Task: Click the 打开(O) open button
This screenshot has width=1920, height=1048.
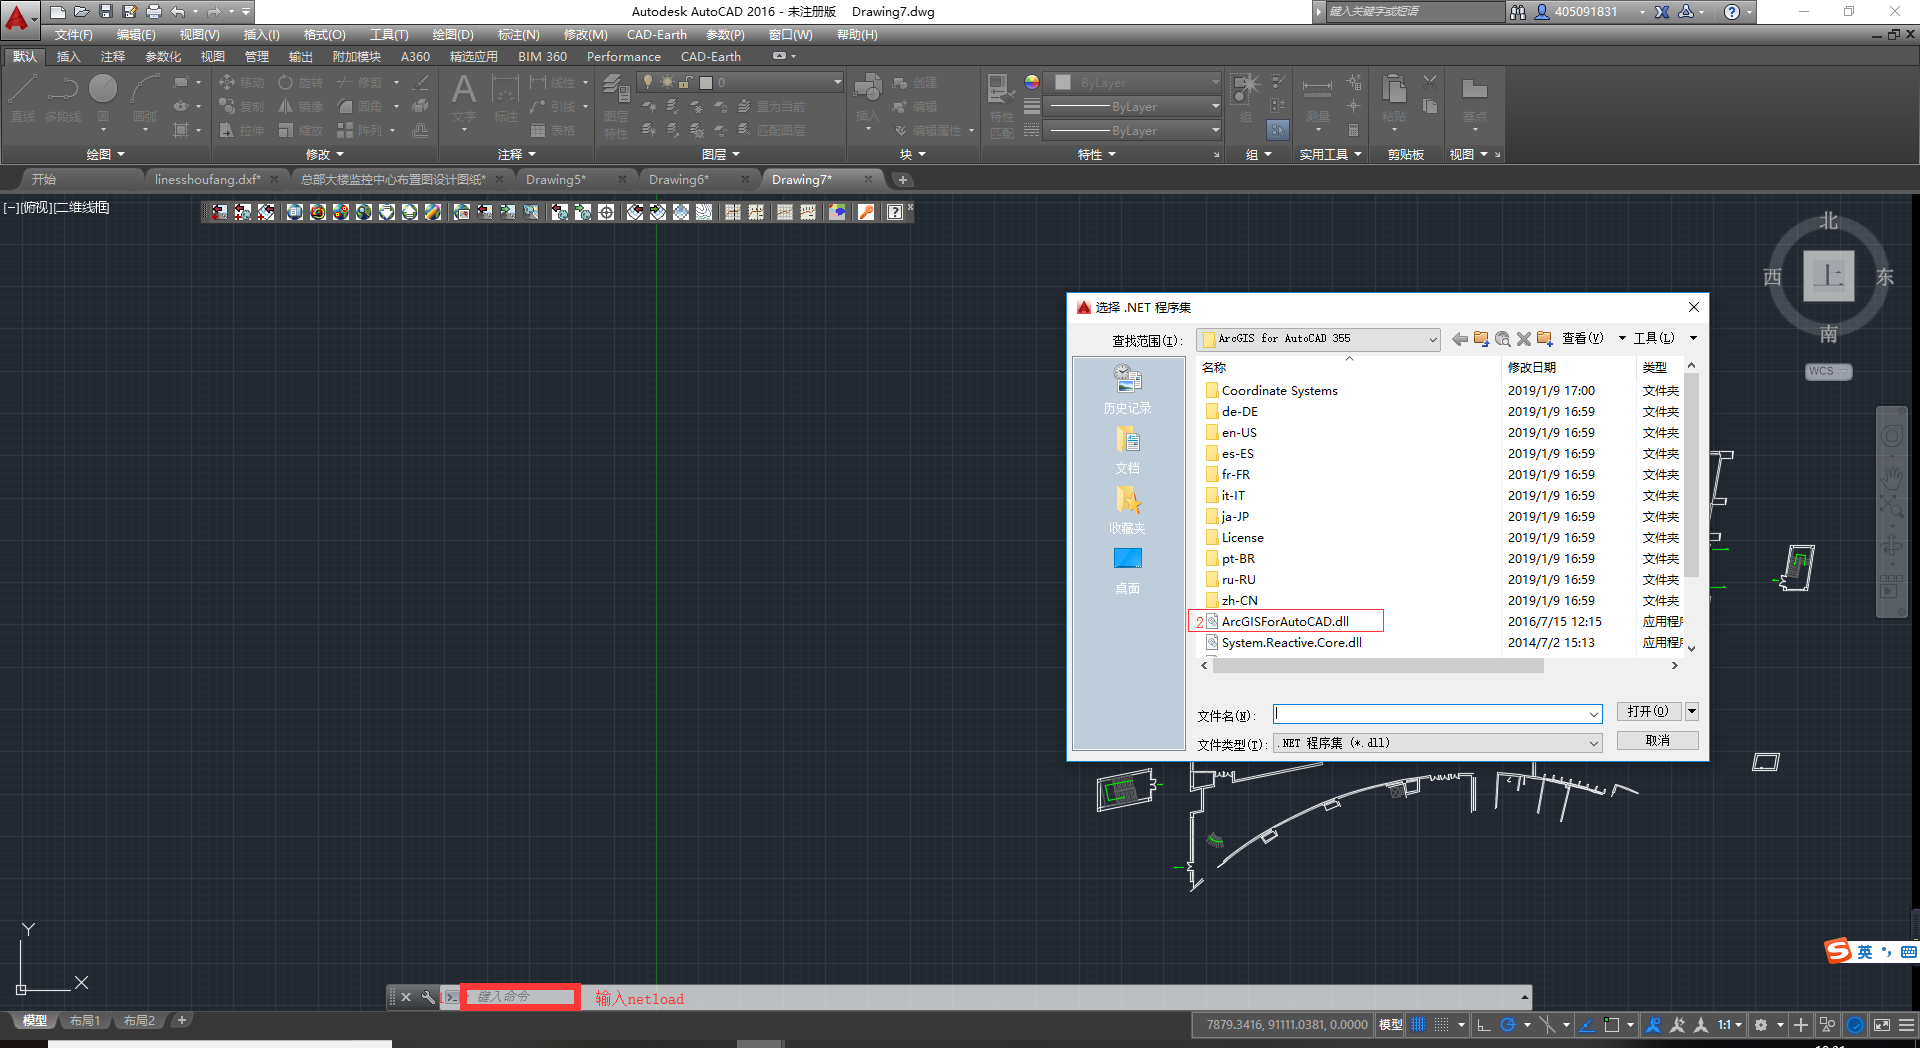Action: [x=1648, y=711]
